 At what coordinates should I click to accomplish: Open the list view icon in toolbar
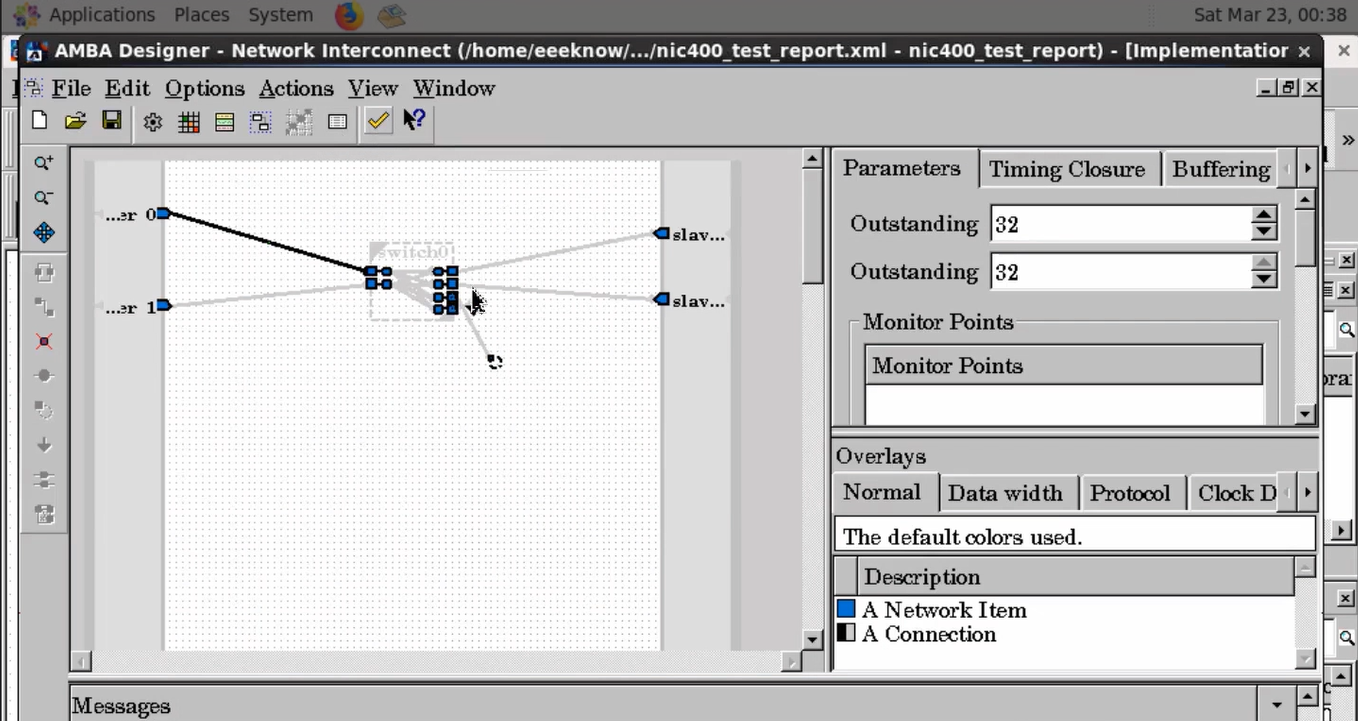tap(337, 122)
